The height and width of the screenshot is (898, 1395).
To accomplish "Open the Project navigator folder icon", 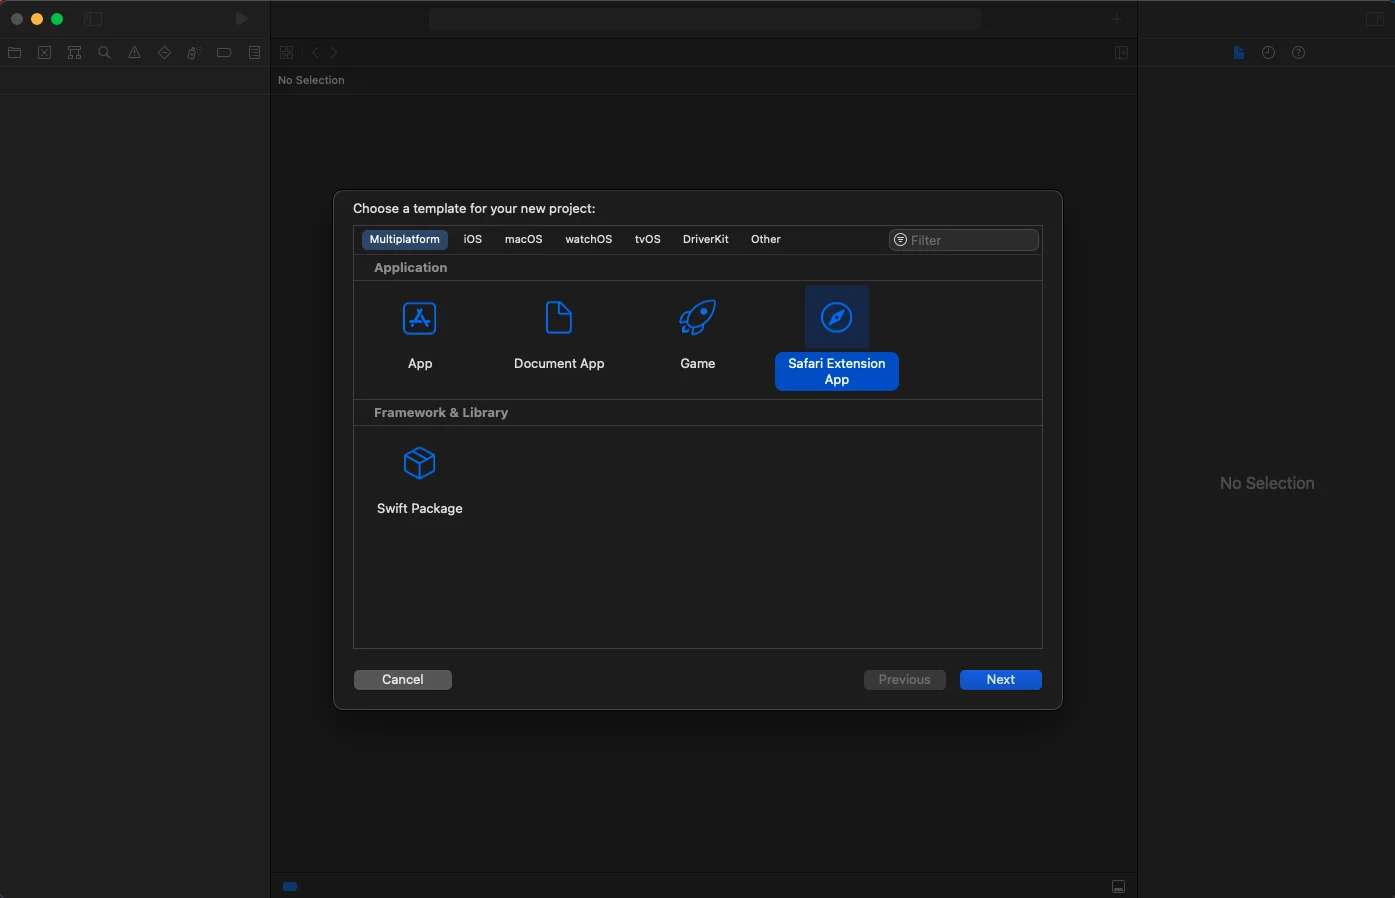I will click(15, 53).
